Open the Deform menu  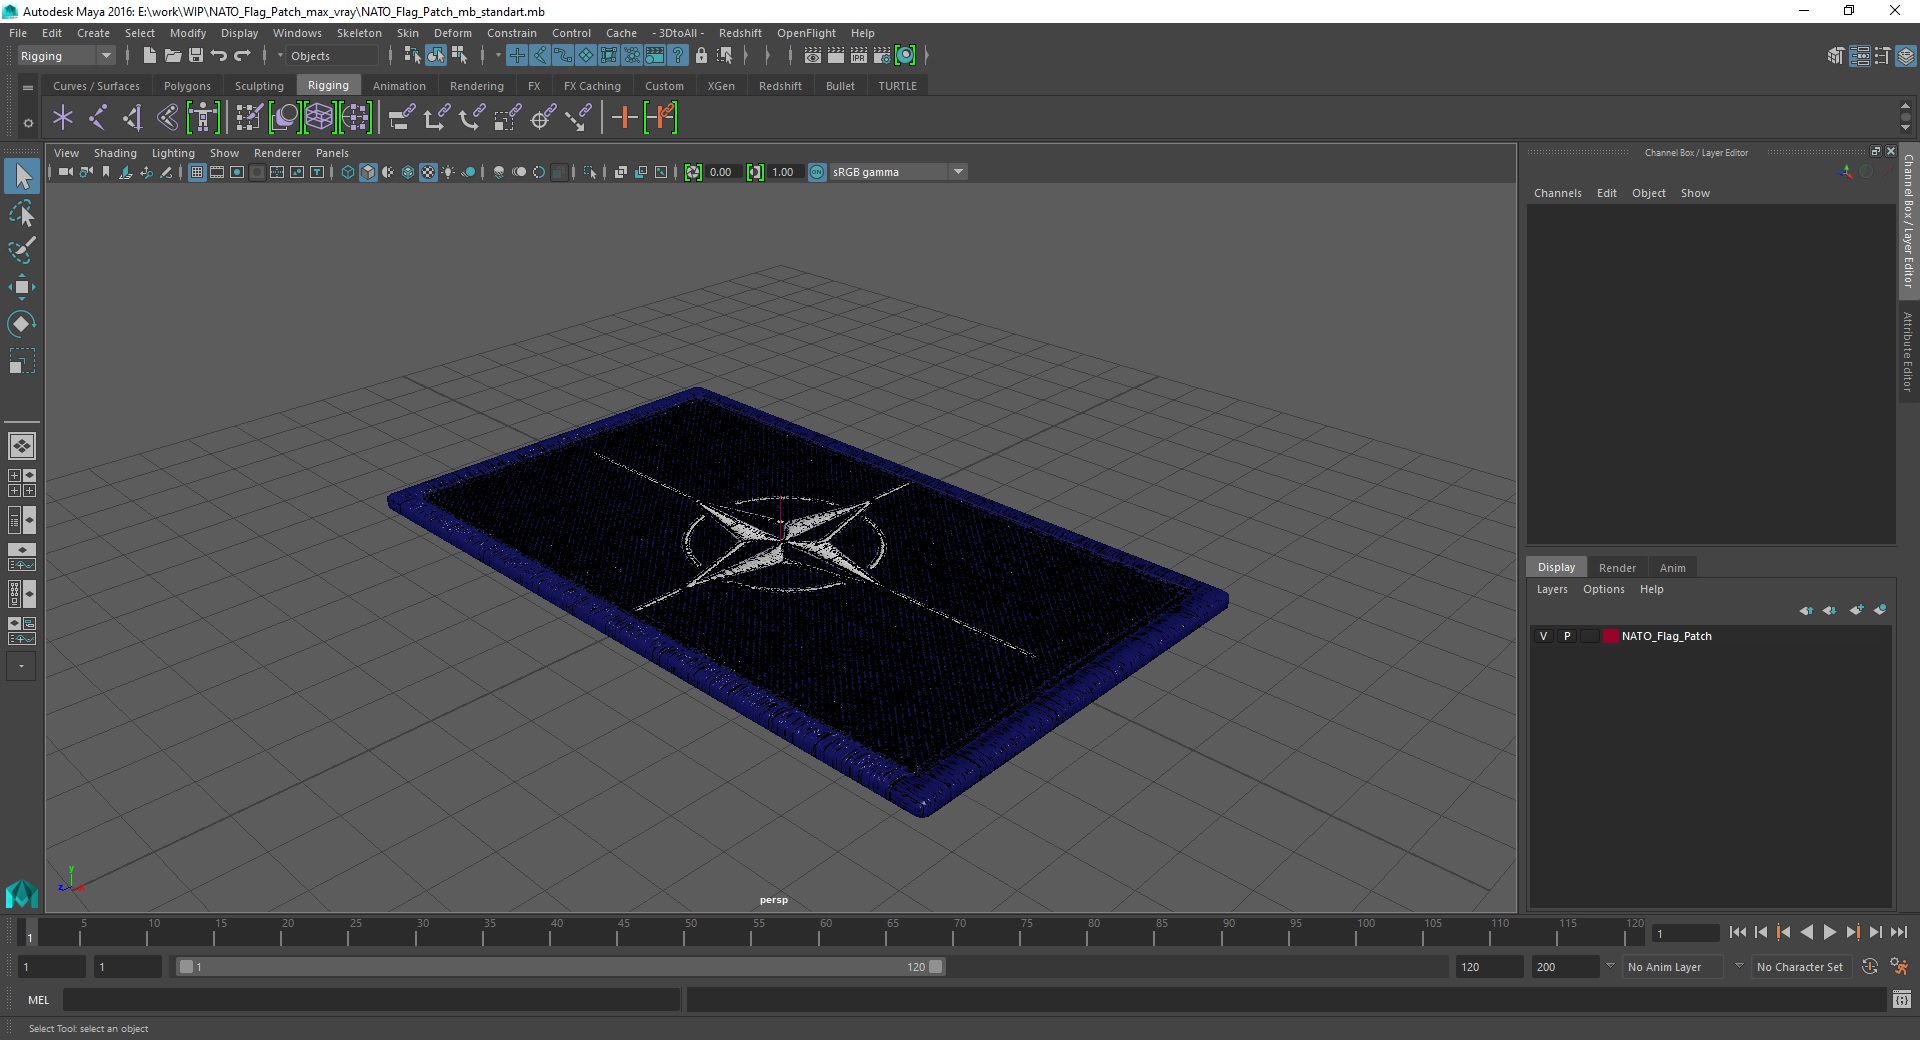point(452,33)
